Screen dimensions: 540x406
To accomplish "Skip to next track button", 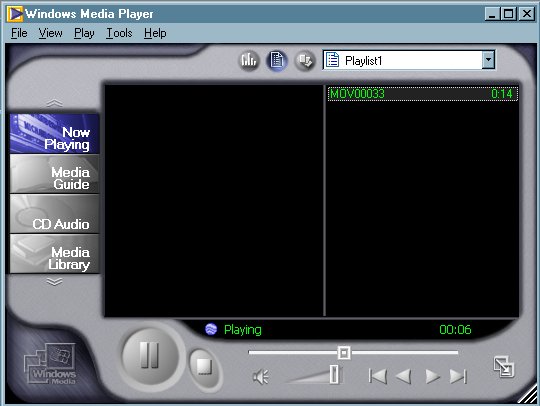I will (458, 376).
